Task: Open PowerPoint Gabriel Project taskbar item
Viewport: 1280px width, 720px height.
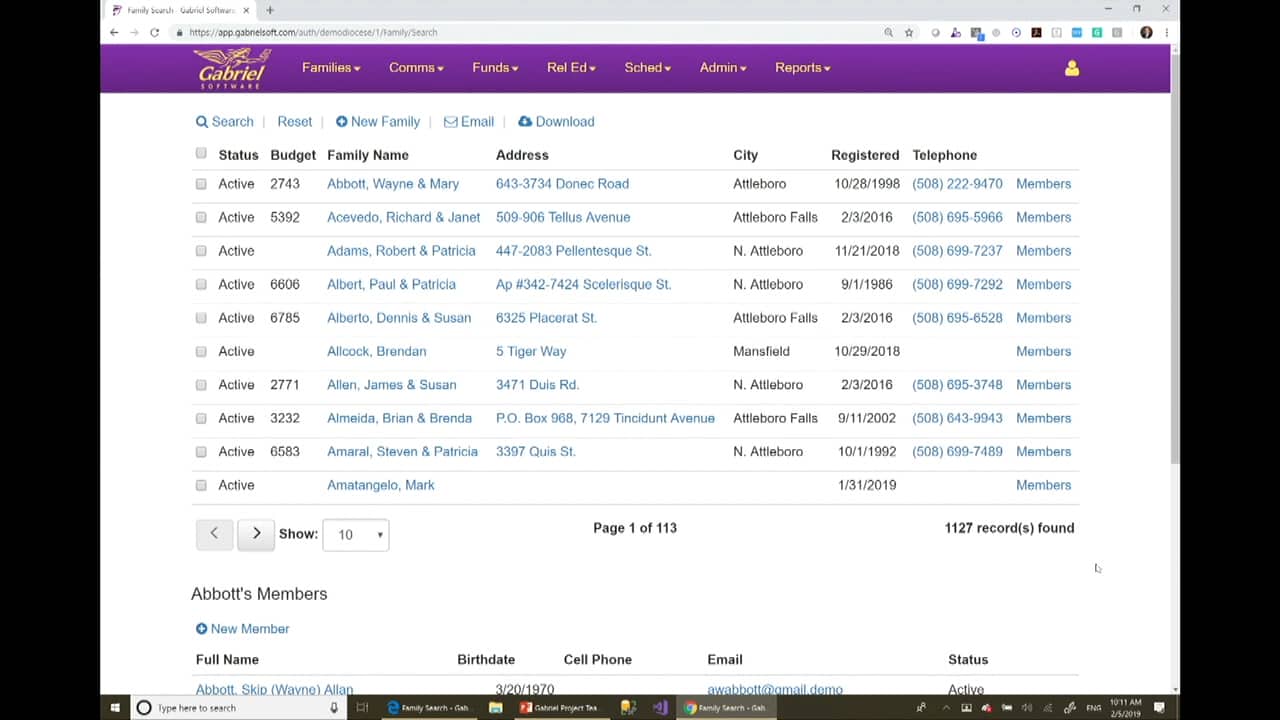Action: pyautogui.click(x=560, y=707)
